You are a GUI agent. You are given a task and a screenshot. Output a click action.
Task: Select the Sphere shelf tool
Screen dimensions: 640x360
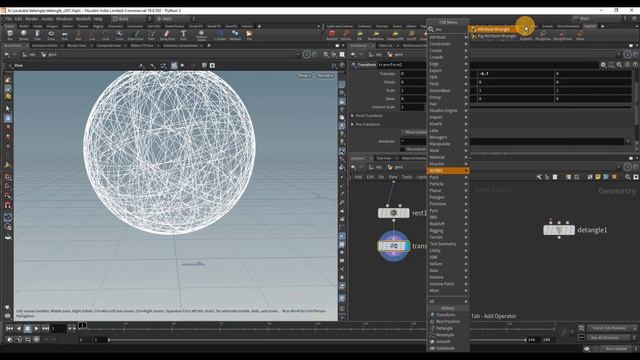(x=24, y=35)
